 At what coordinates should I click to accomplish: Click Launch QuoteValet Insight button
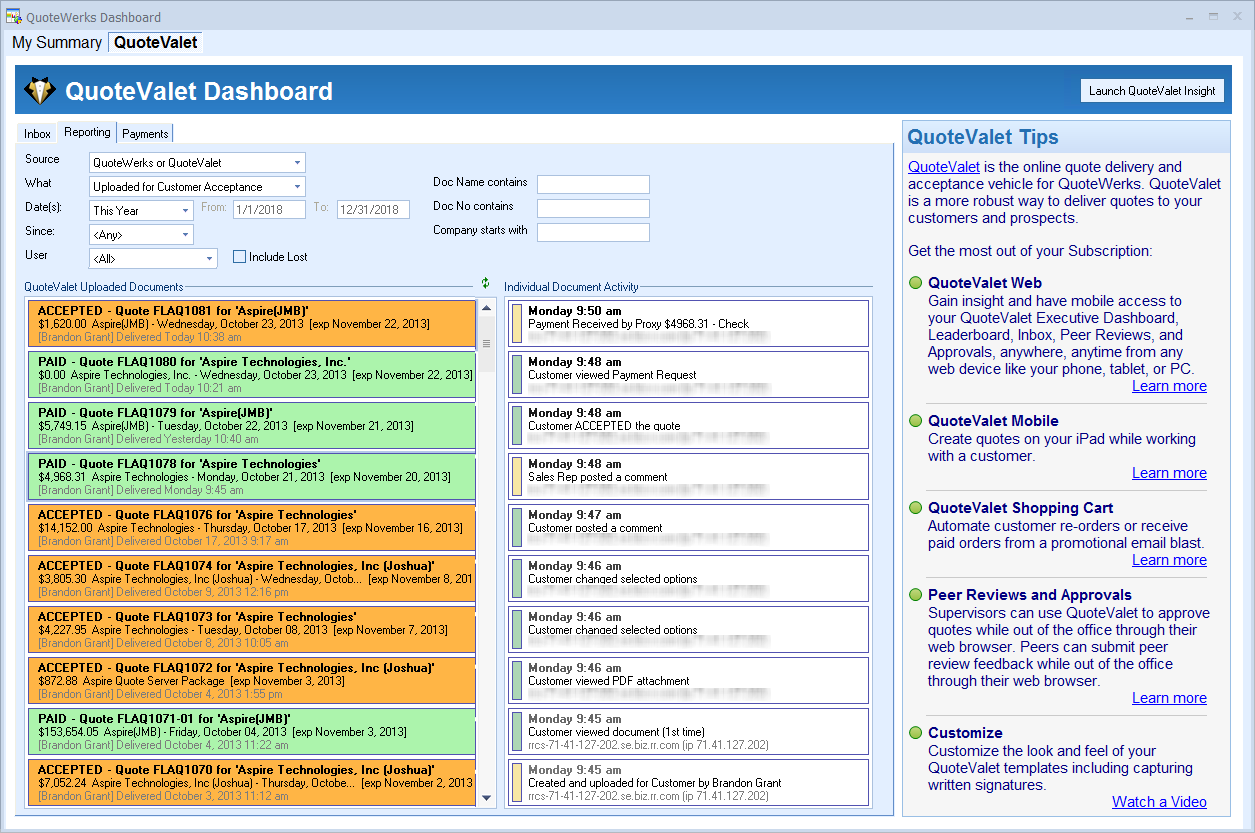tap(1152, 91)
